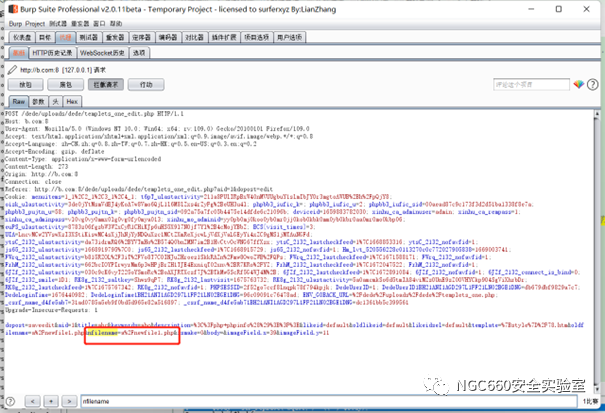Click the search box containing nfilename

[329, 401]
